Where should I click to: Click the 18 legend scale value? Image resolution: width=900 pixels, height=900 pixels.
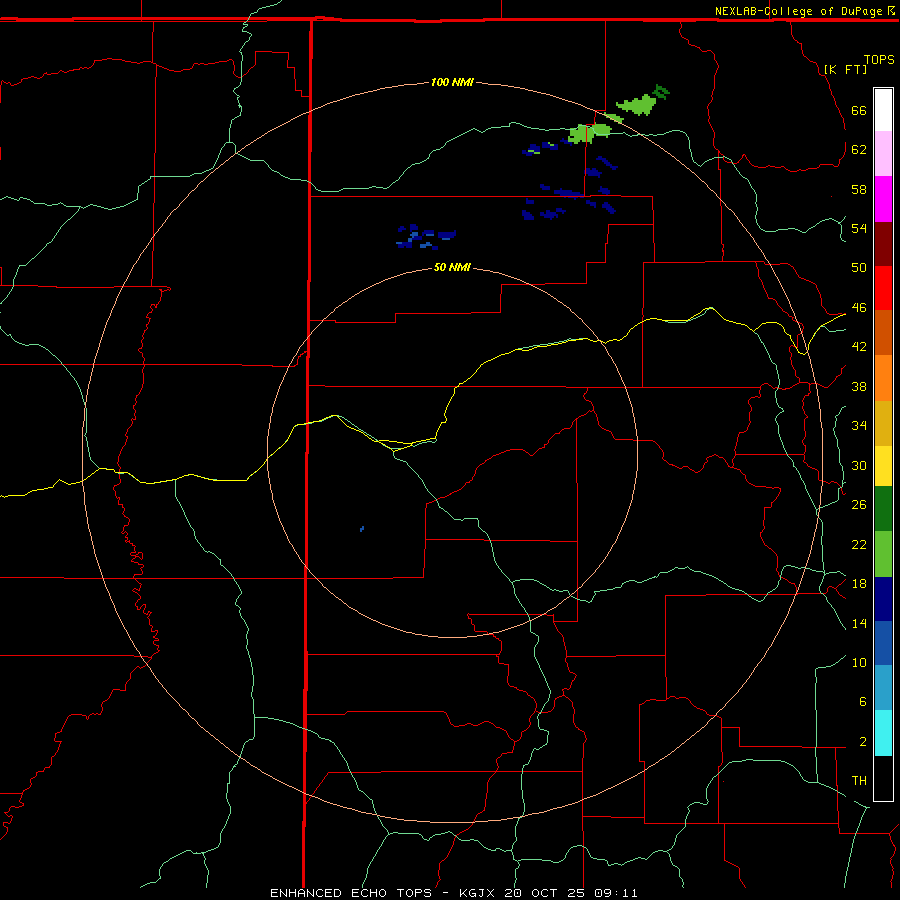click(x=859, y=584)
